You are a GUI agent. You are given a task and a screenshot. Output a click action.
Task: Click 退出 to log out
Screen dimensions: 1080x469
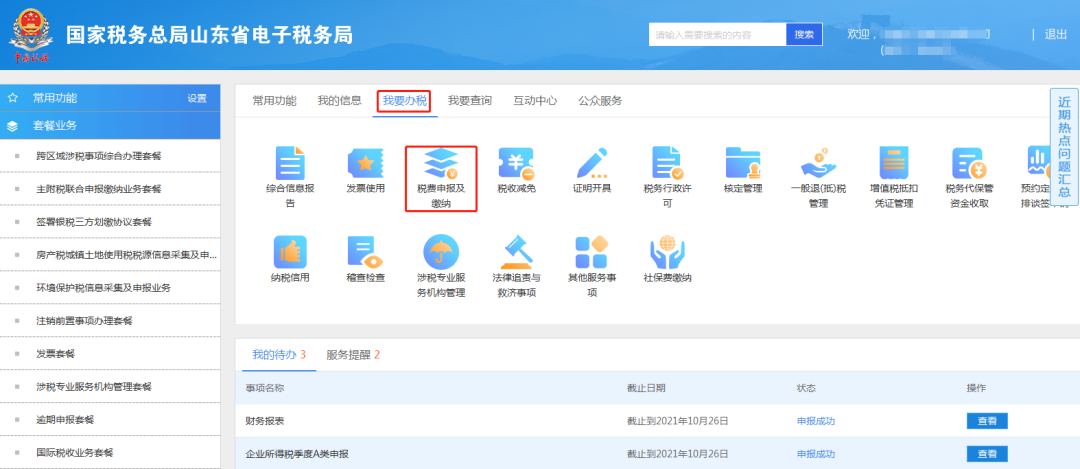[1056, 34]
